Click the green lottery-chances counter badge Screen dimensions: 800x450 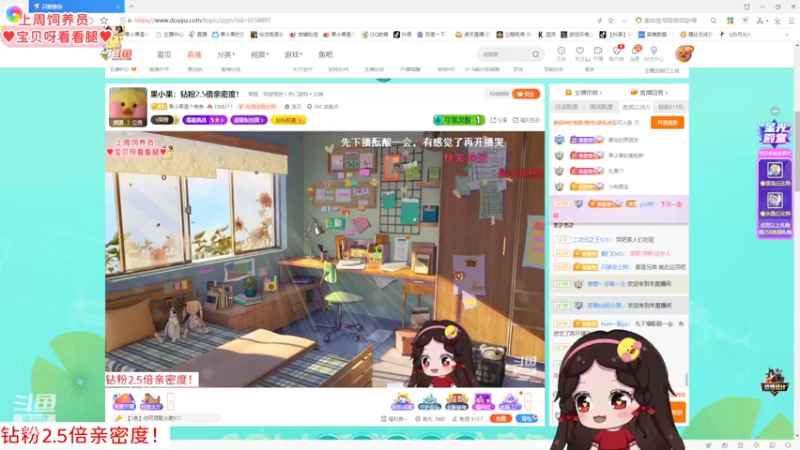(459, 120)
